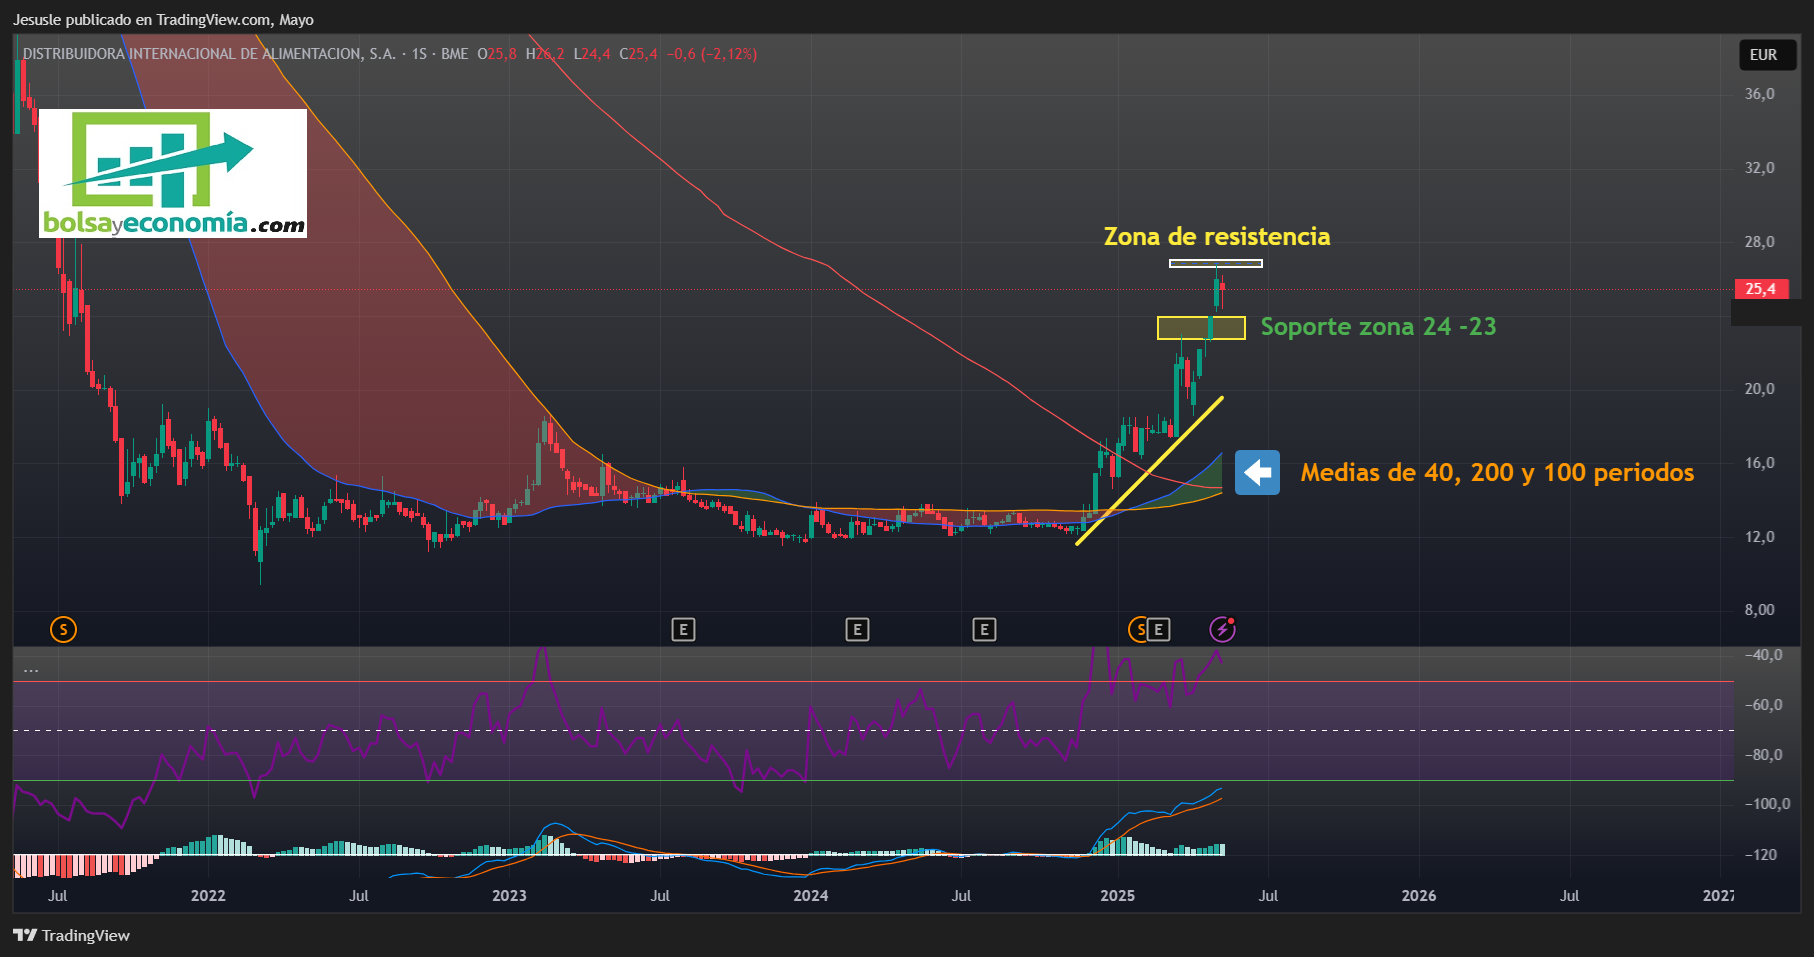Open the E earnings marker near Jul 2024

984,629
